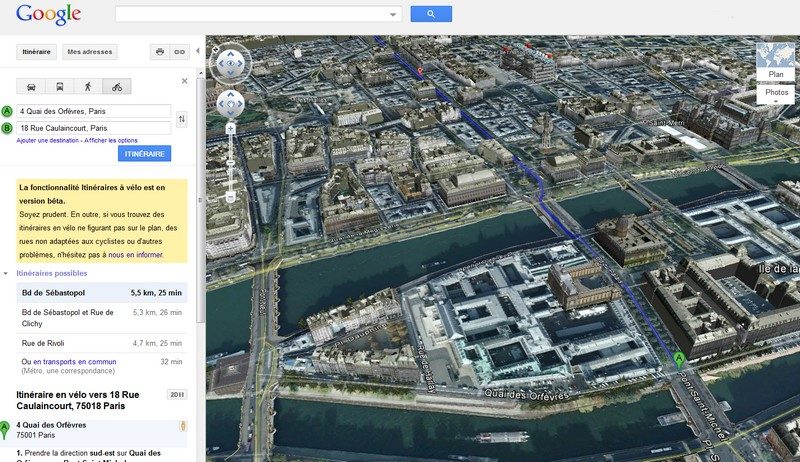Viewport: 800px width, 462px height.
Task: Choose public transit bus icon
Action: pyautogui.click(x=60, y=87)
